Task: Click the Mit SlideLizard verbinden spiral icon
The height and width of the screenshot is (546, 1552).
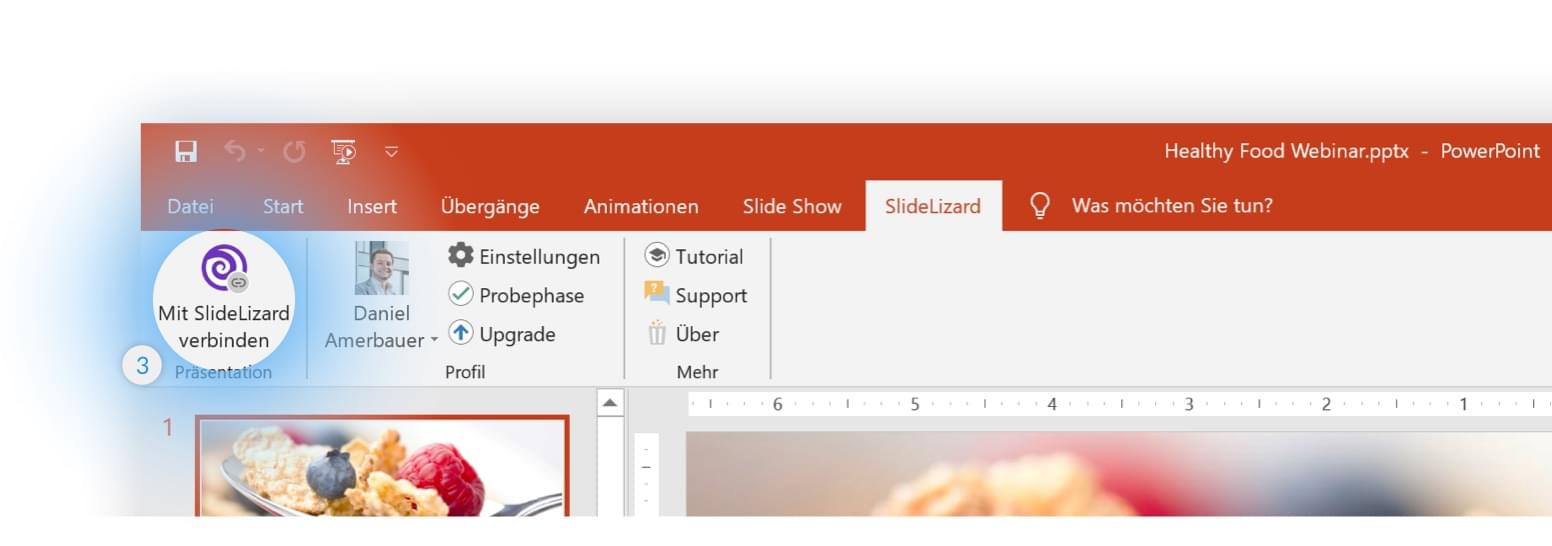Action: pyautogui.click(x=223, y=268)
